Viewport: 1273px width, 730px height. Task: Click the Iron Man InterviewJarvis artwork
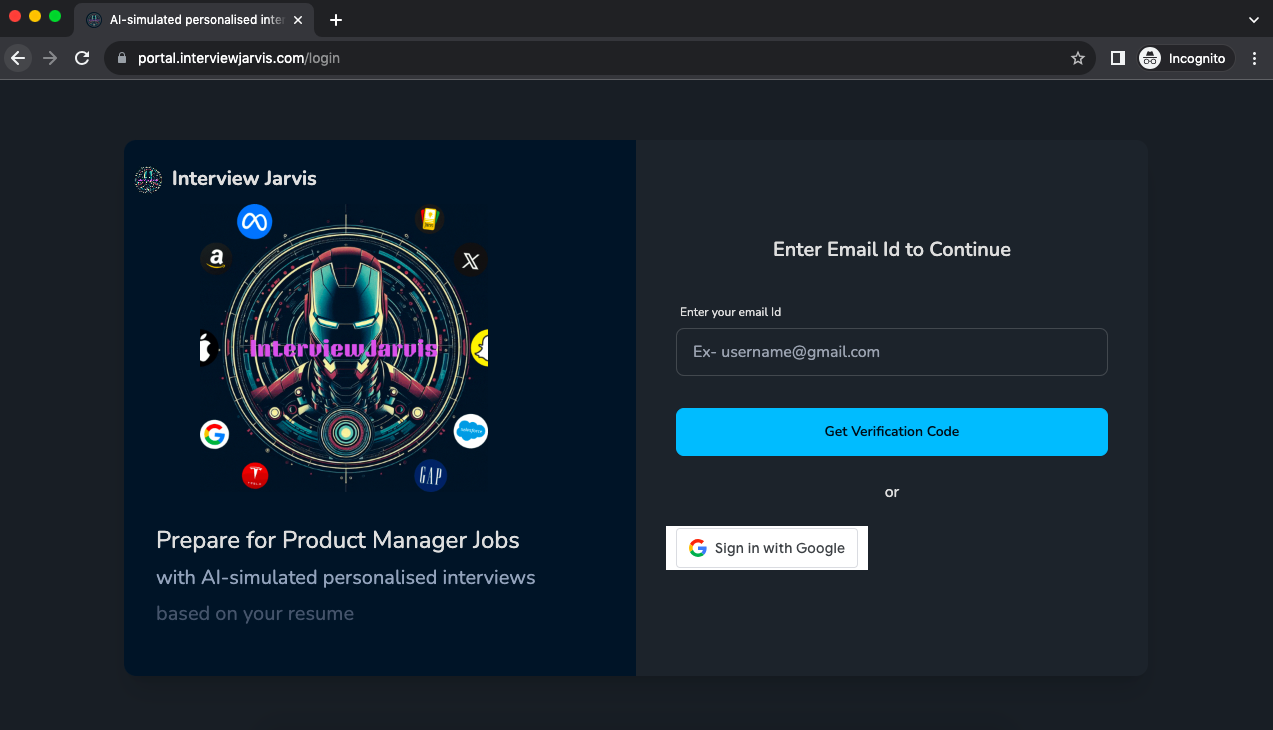tap(345, 348)
